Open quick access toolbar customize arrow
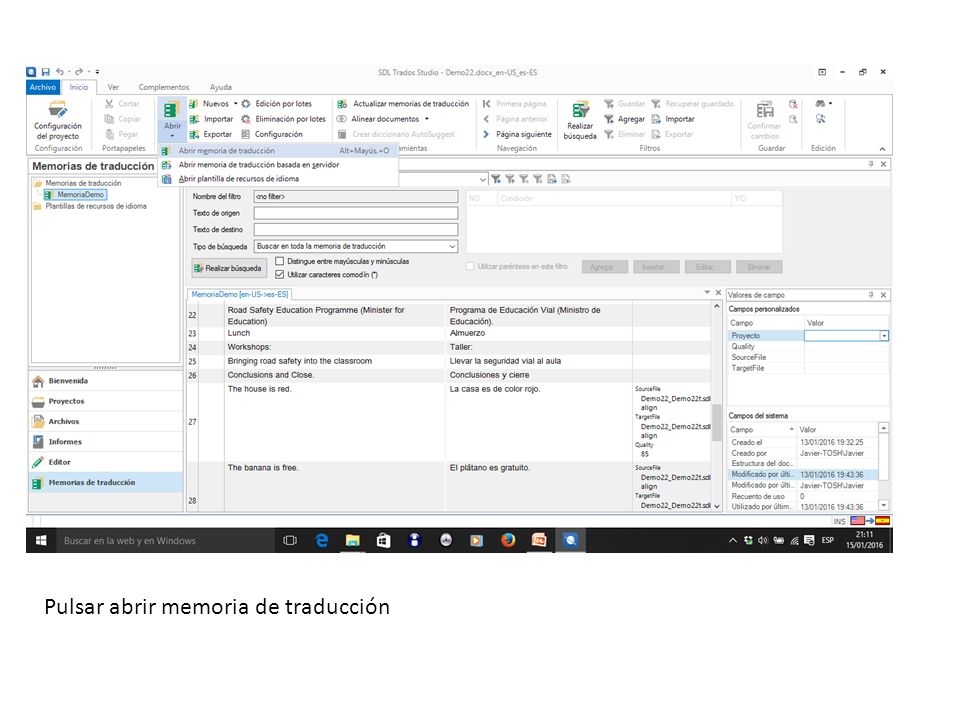Viewport: 960px width, 720px height. [97, 72]
